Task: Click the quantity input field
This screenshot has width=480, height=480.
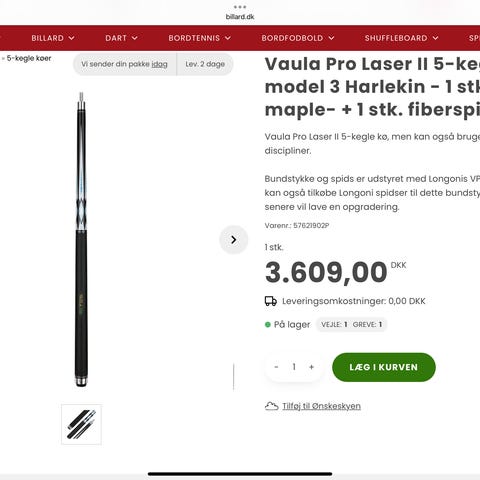Action: point(294,367)
